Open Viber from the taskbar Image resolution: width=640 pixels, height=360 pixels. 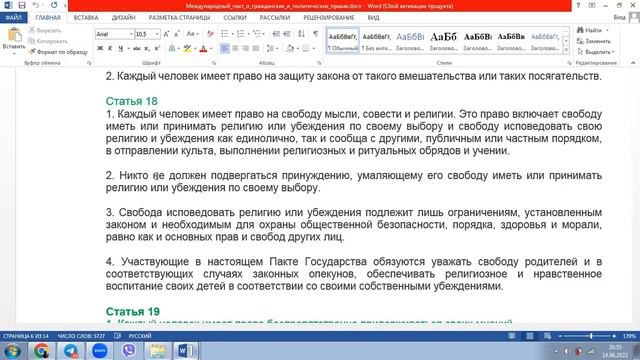129,351
